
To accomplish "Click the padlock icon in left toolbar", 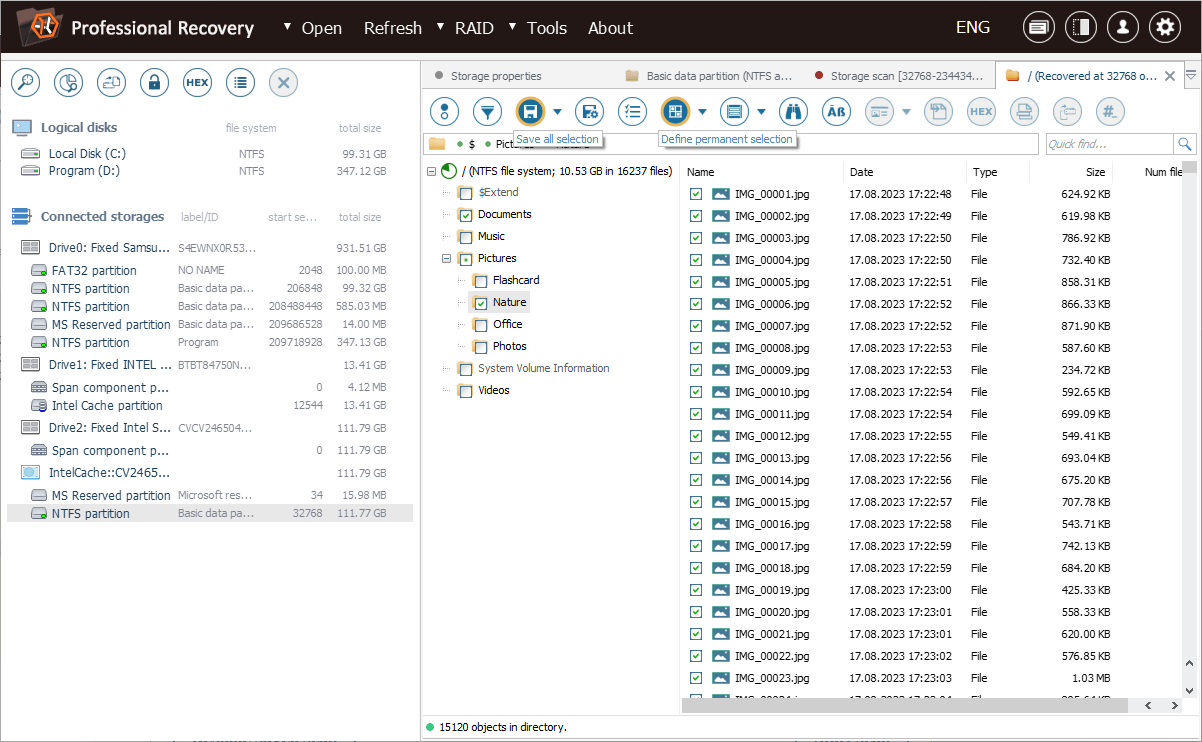I will [x=154, y=83].
